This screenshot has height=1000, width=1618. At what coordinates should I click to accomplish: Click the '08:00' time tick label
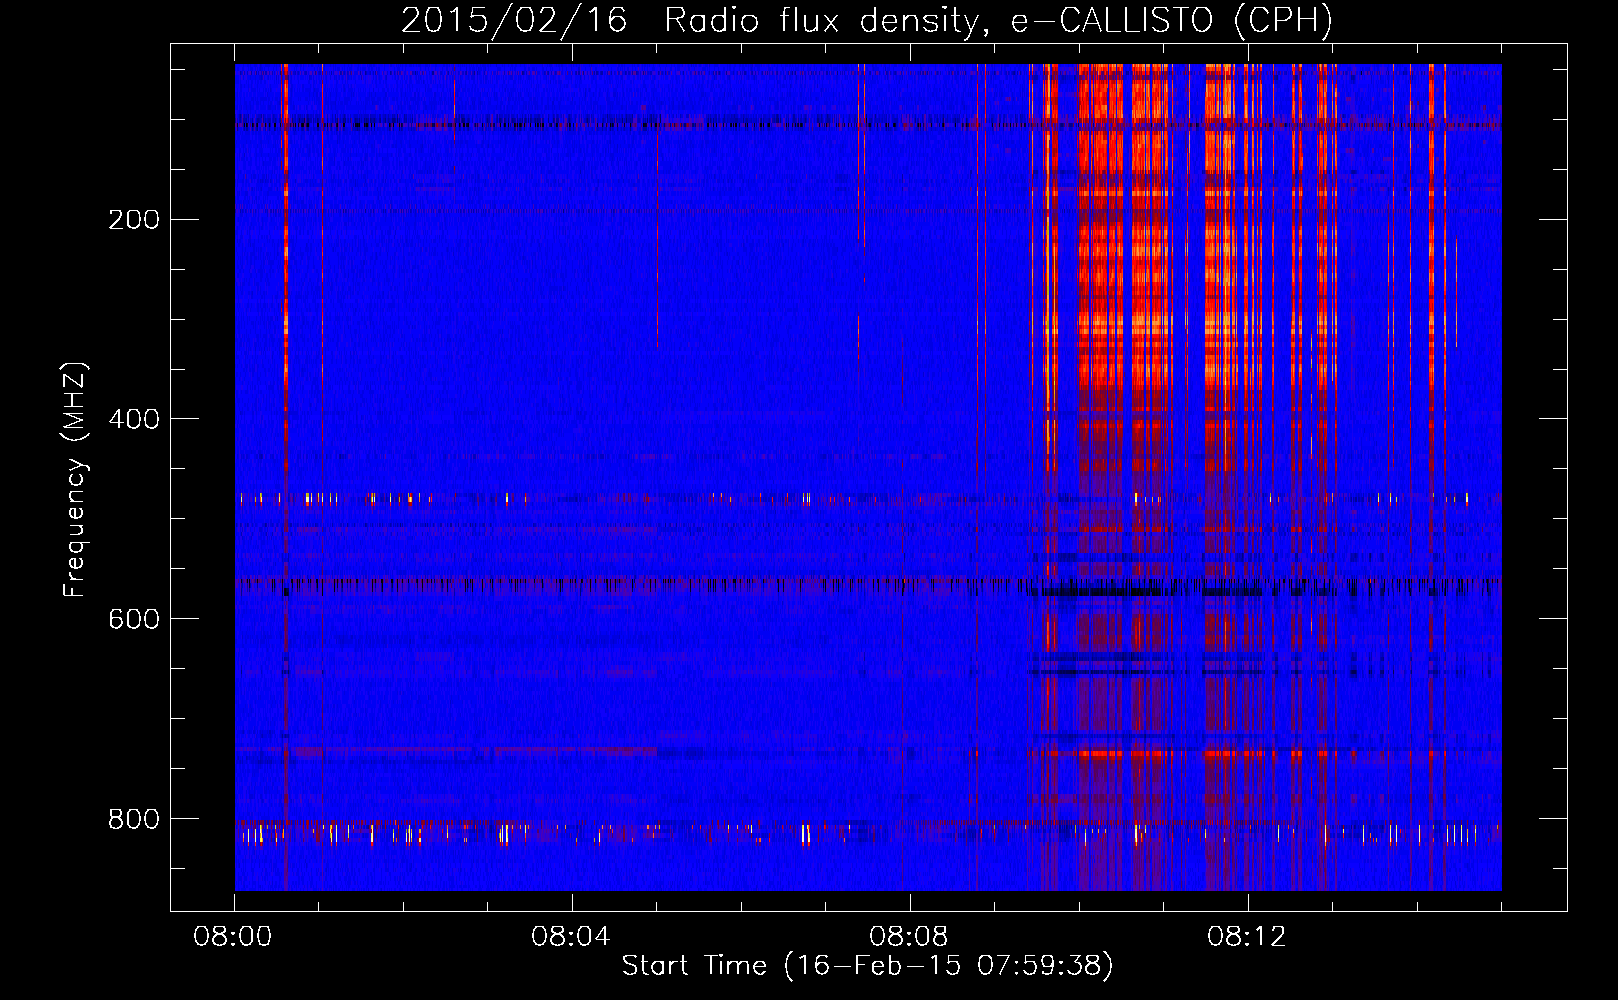[x=233, y=937]
